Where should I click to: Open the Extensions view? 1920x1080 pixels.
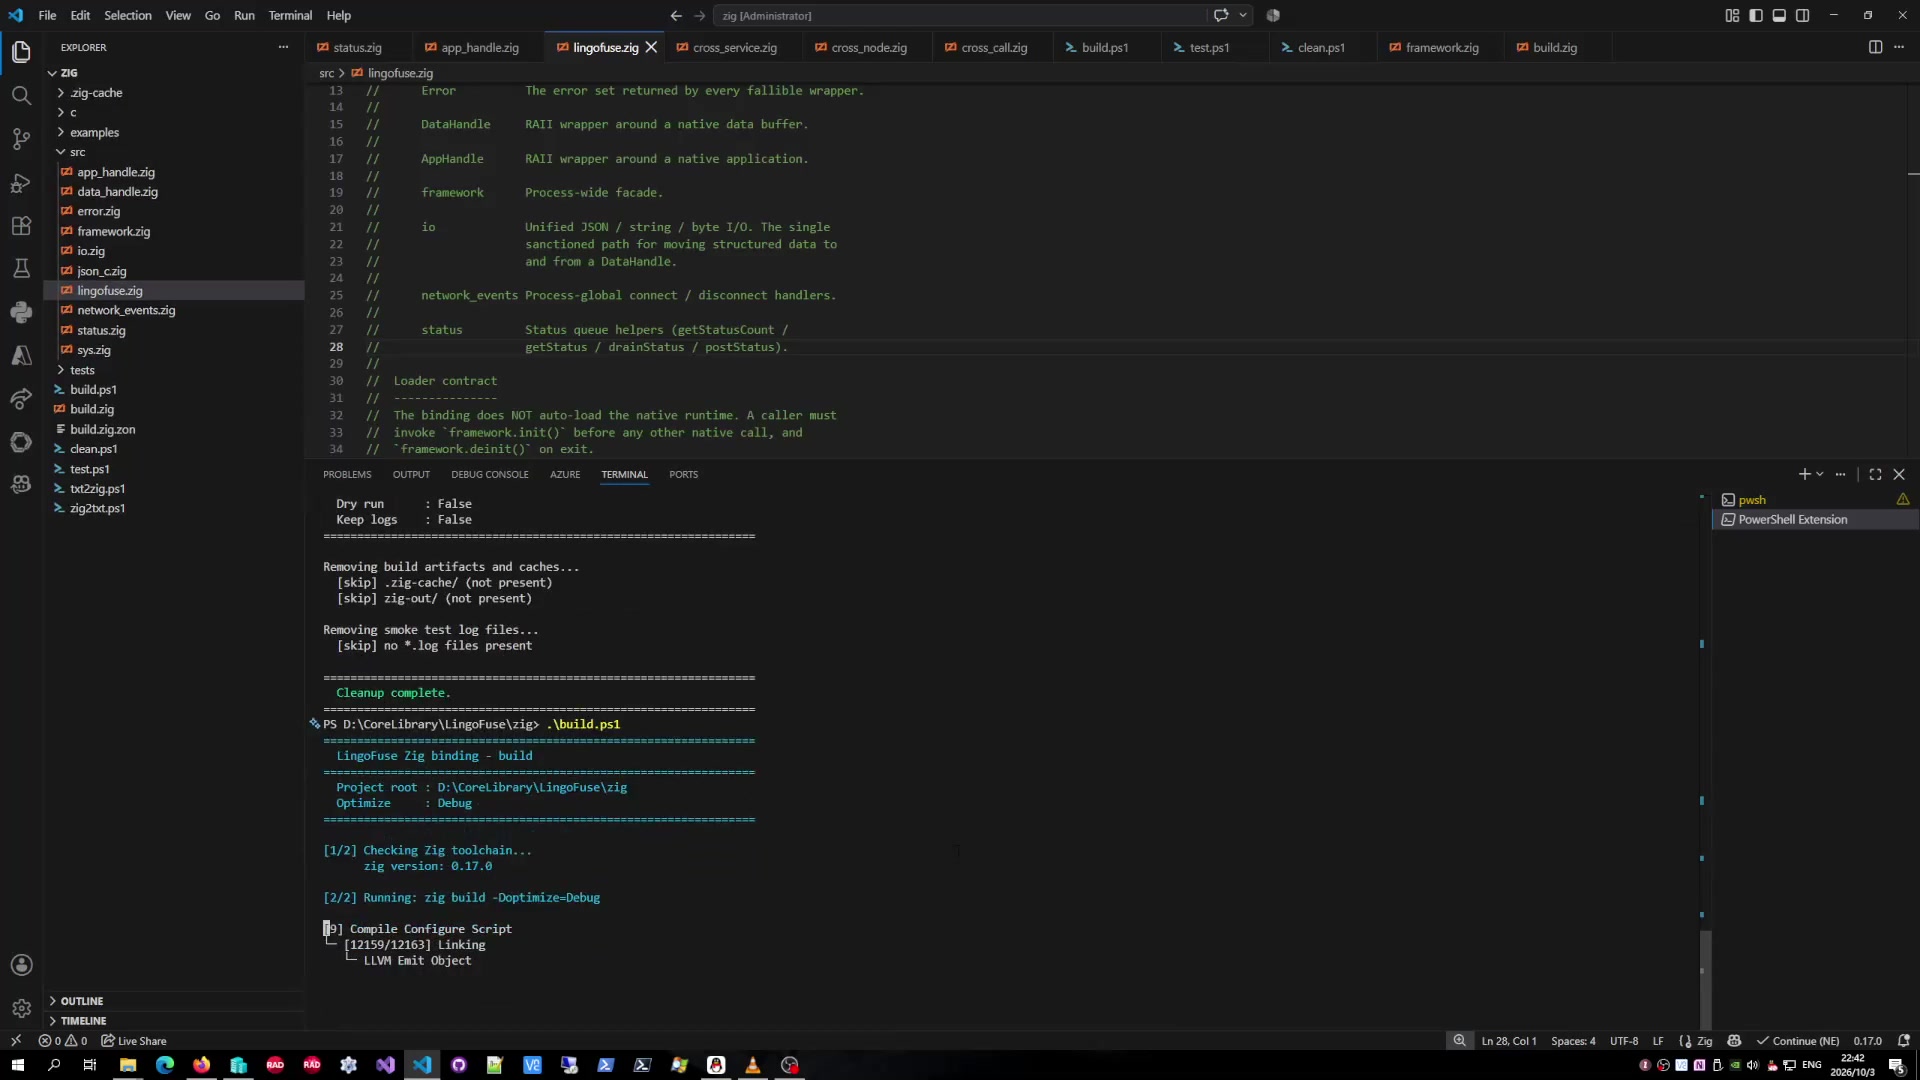21,225
